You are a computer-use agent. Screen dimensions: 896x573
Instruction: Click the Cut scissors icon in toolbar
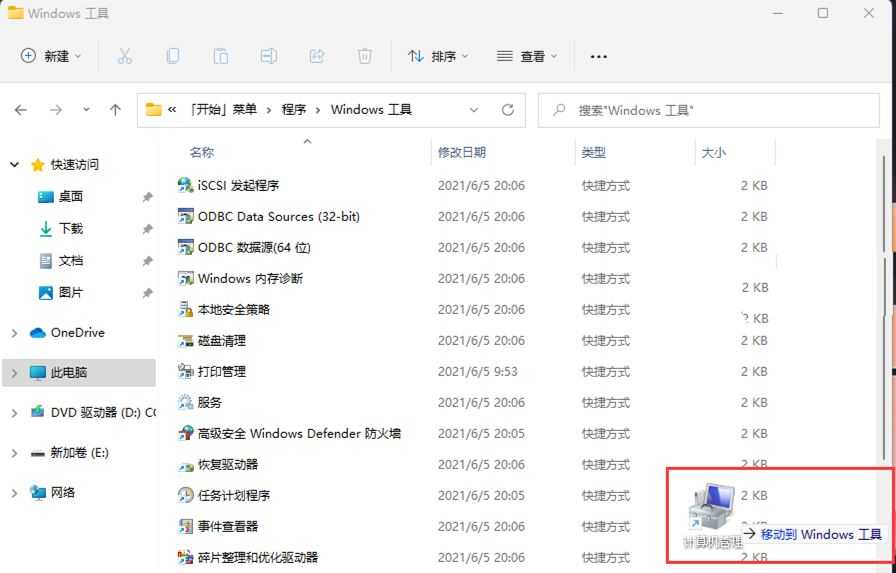[x=125, y=56]
